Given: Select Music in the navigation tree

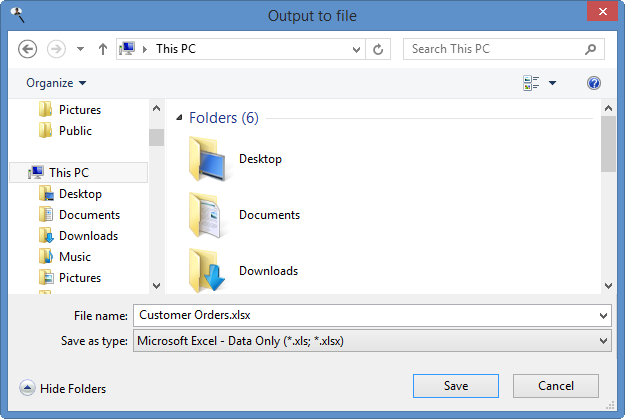Looking at the screenshot, I should tap(74, 257).
